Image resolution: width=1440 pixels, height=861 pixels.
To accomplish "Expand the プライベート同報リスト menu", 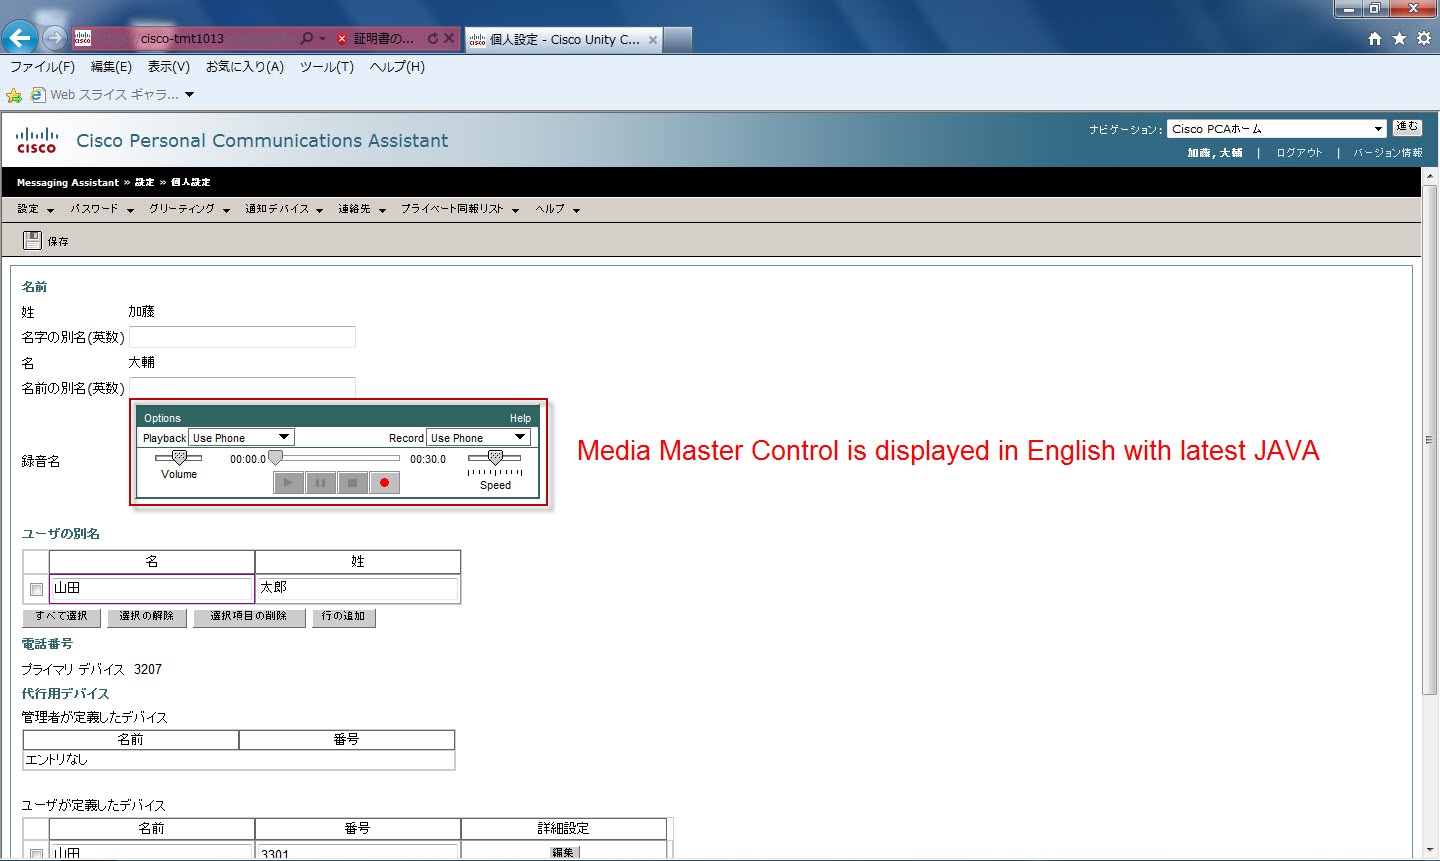I will (460, 209).
